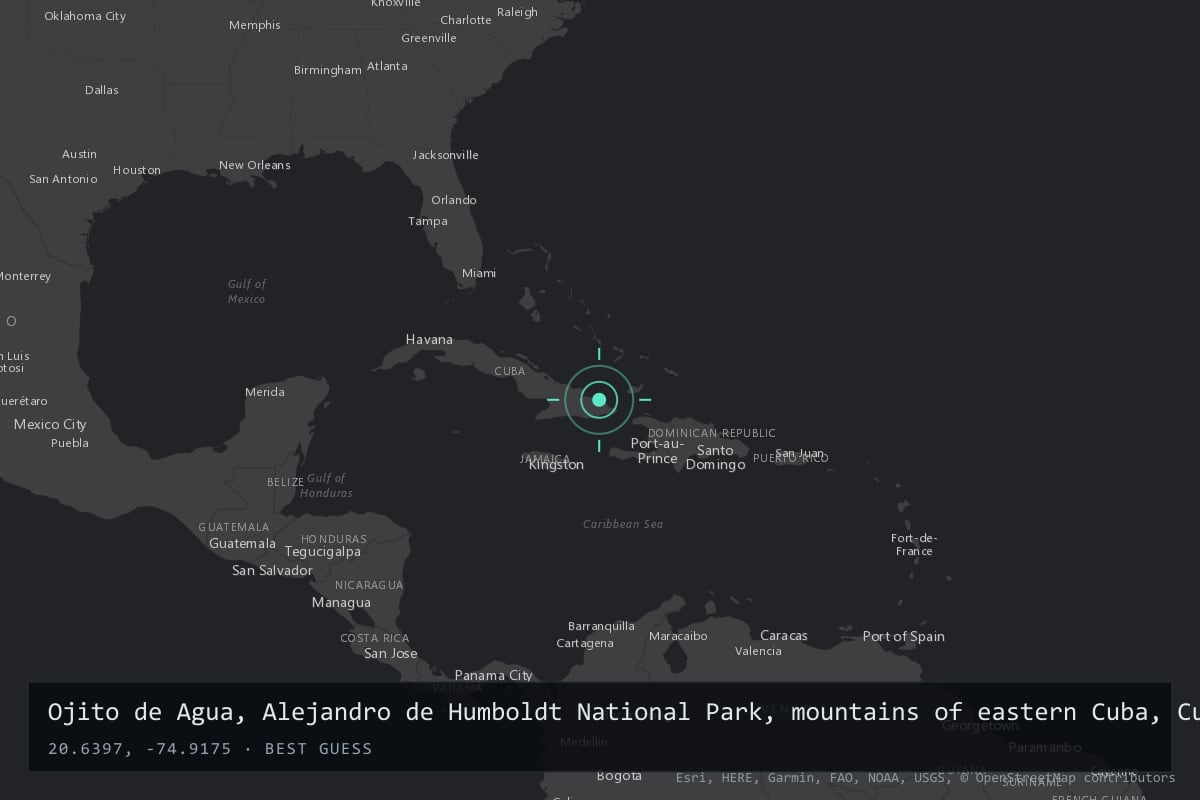Click the Birmingham city label
This screenshot has width=1200, height=800.
(328, 70)
